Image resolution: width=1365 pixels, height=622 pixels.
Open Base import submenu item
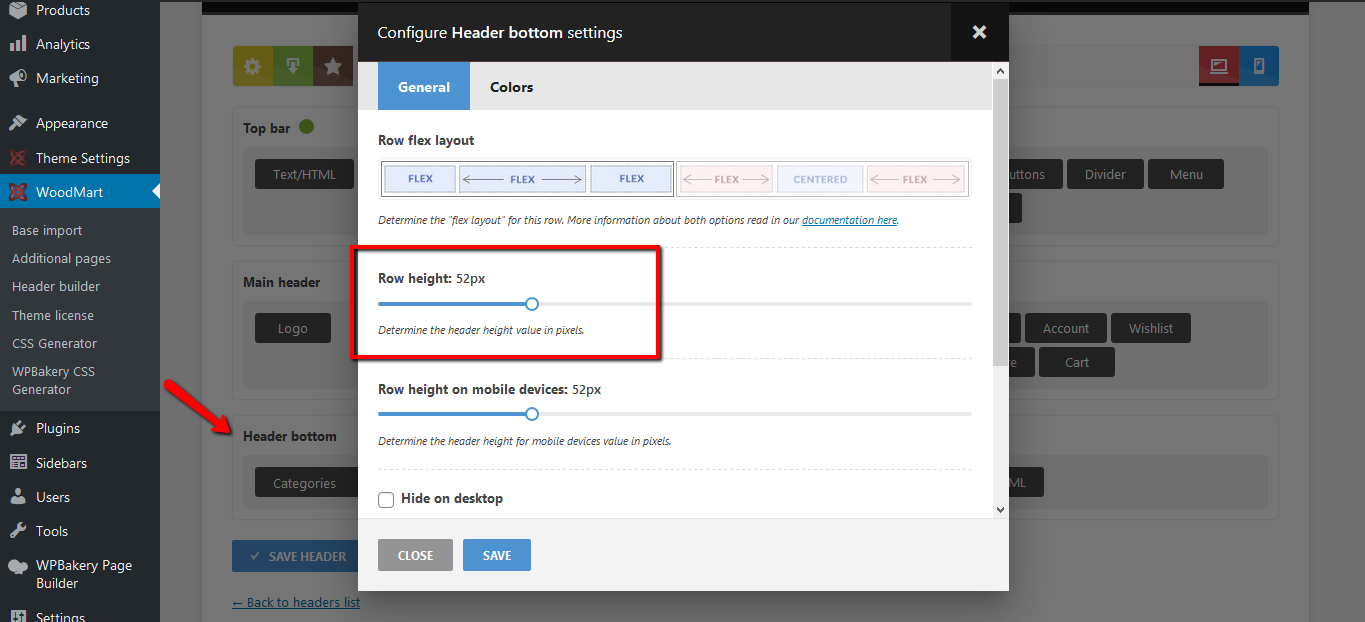pos(47,230)
